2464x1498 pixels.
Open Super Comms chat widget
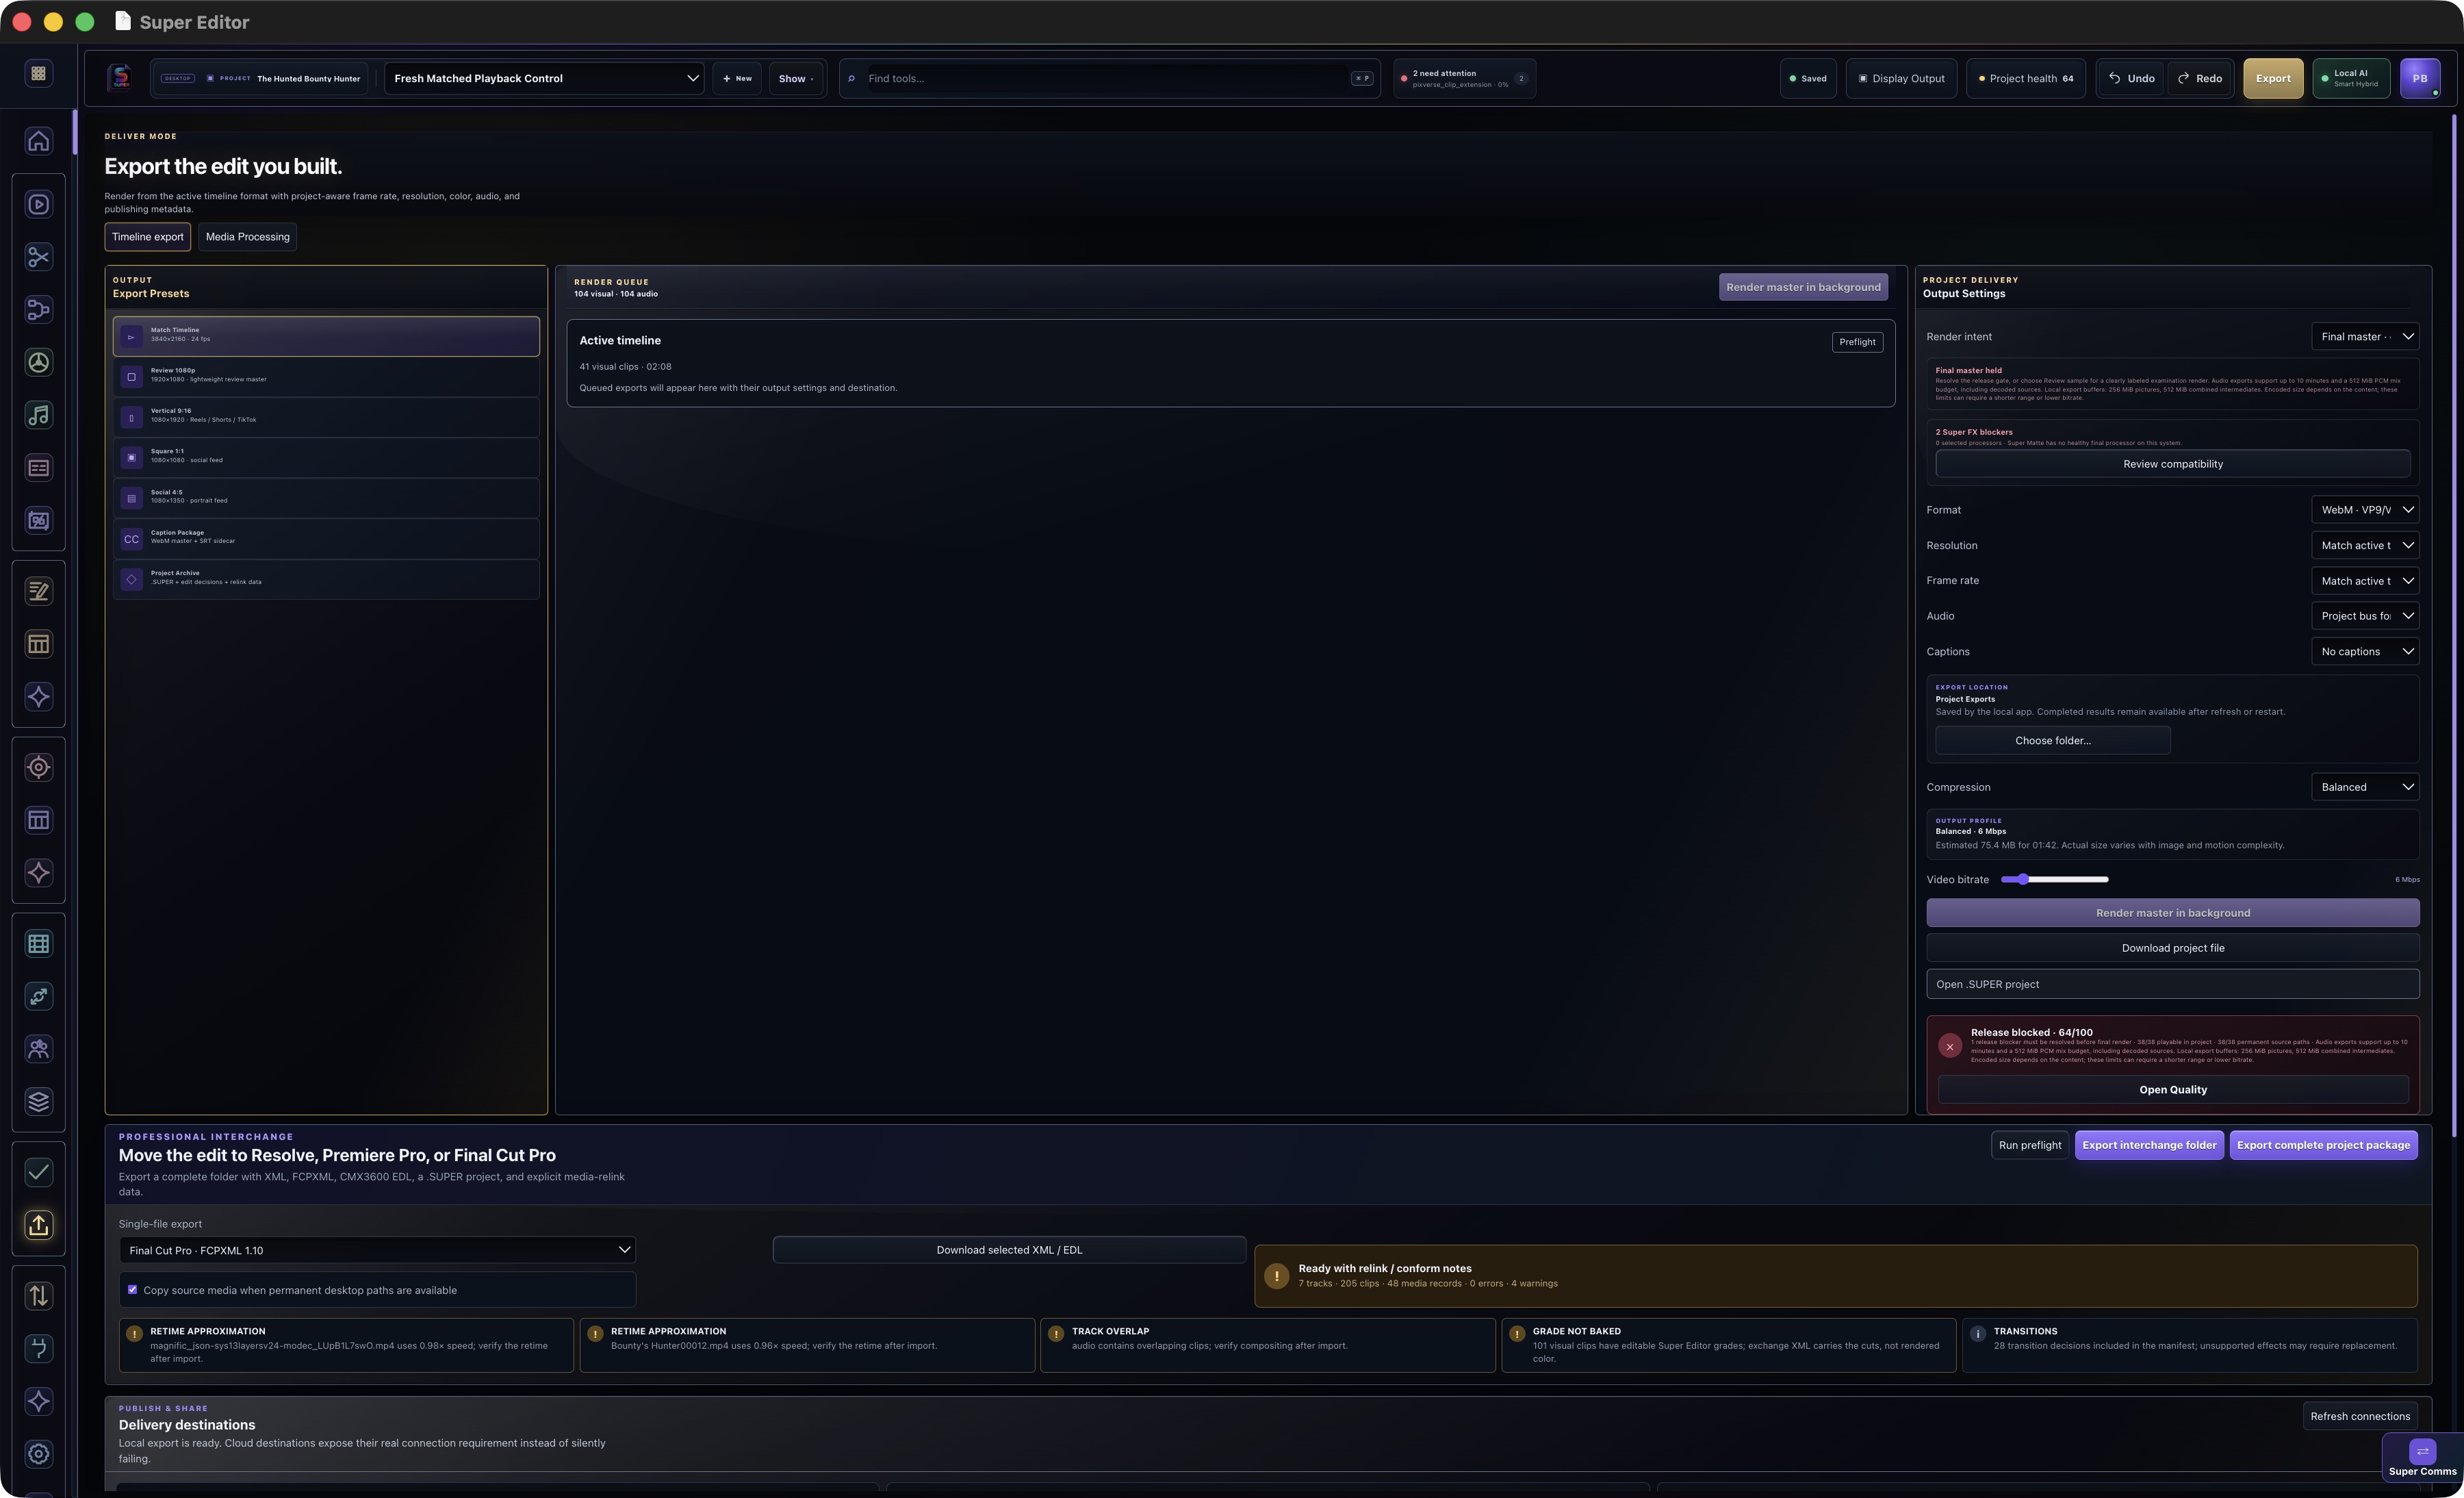click(2422, 1458)
